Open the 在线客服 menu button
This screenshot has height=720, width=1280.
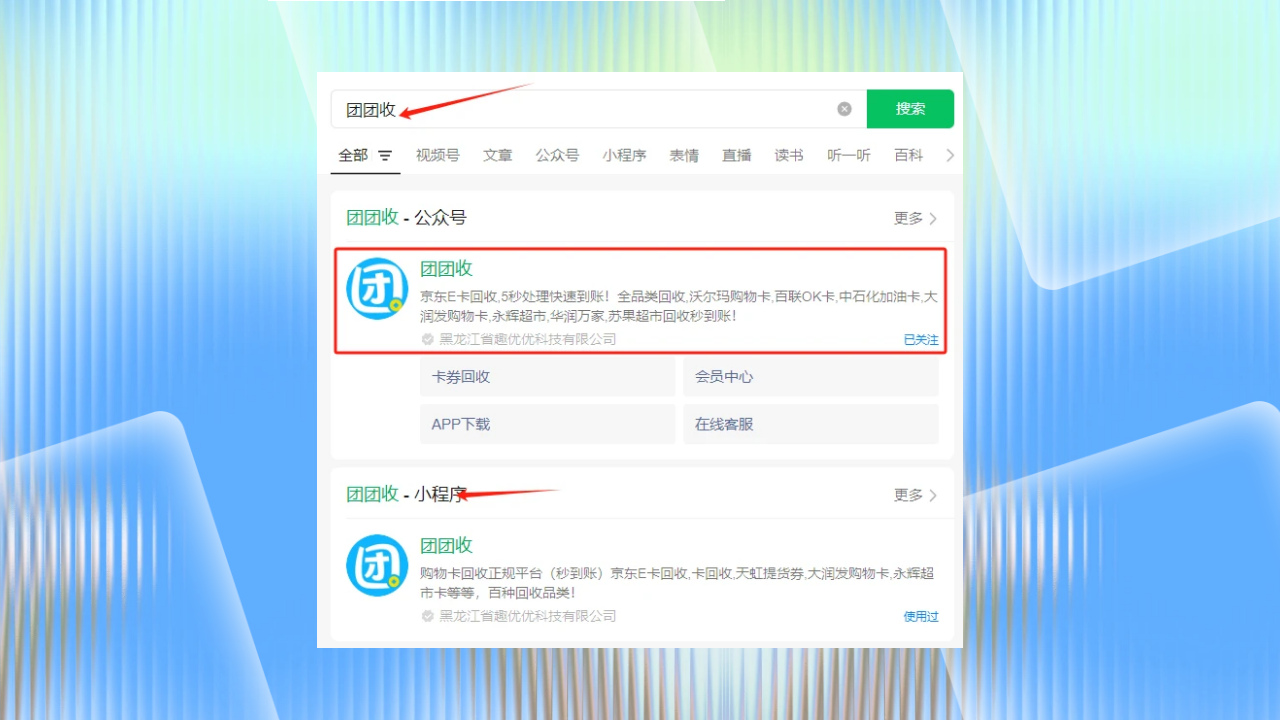(811, 424)
